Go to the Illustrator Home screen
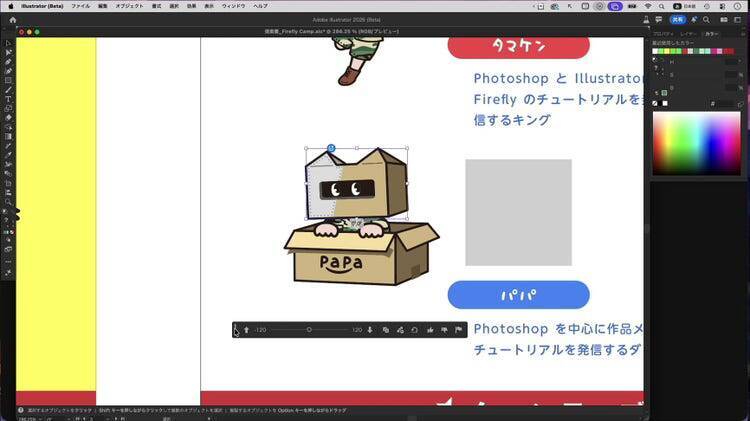 [x=13, y=20]
